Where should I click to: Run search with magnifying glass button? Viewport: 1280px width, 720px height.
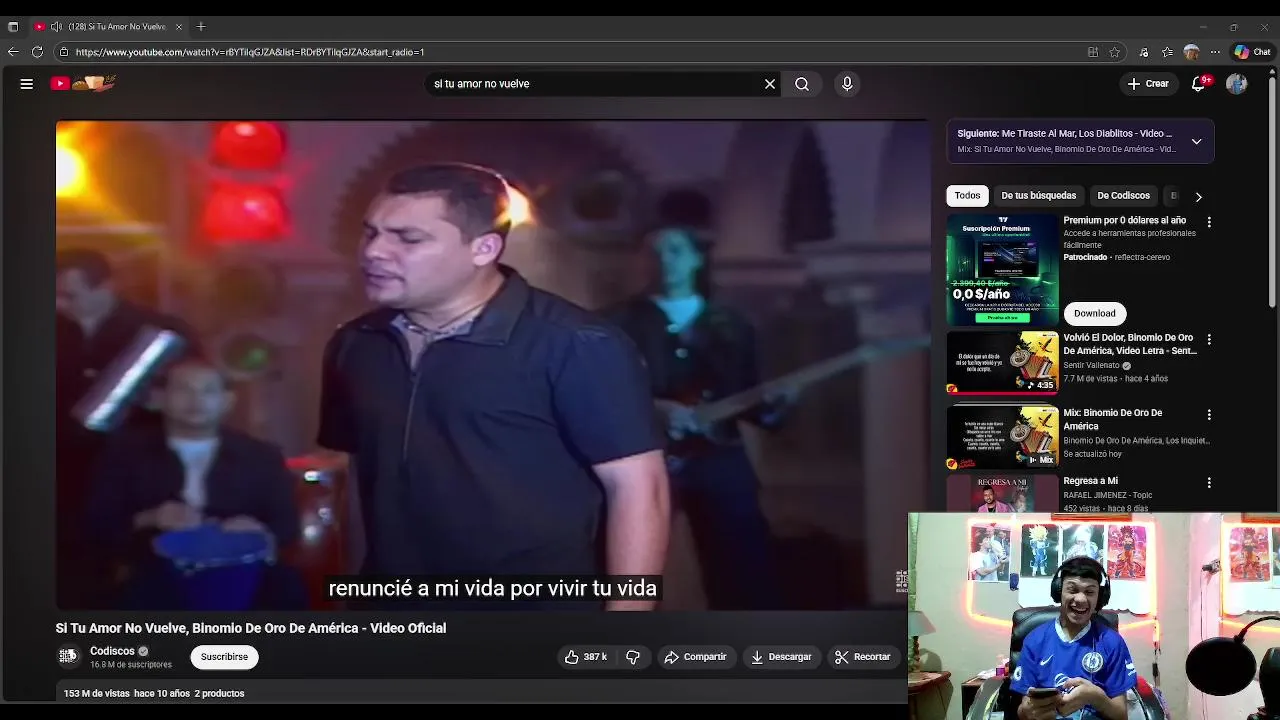[x=802, y=84]
